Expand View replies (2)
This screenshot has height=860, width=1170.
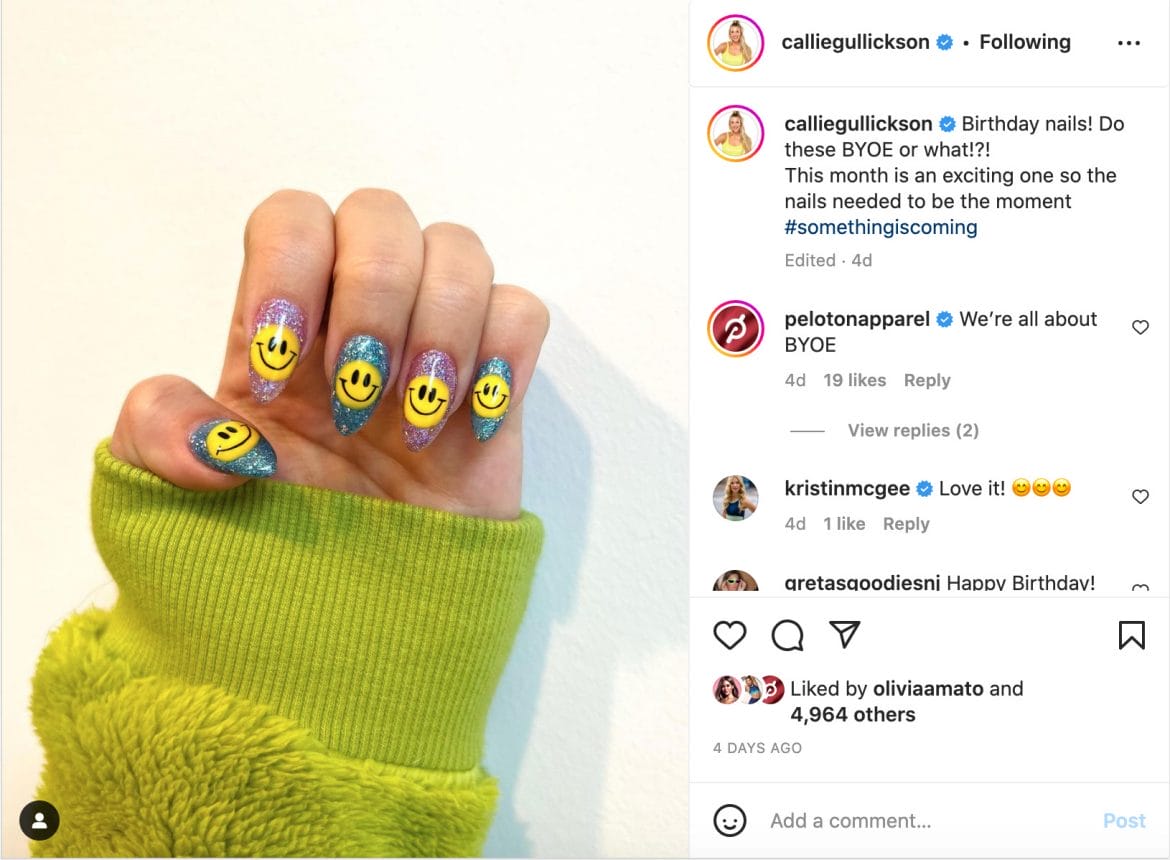click(913, 430)
